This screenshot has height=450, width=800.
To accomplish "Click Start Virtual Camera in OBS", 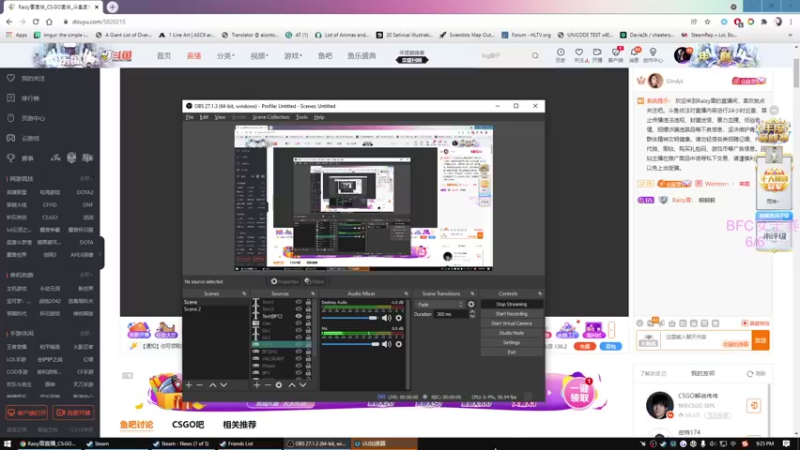I will (511, 323).
